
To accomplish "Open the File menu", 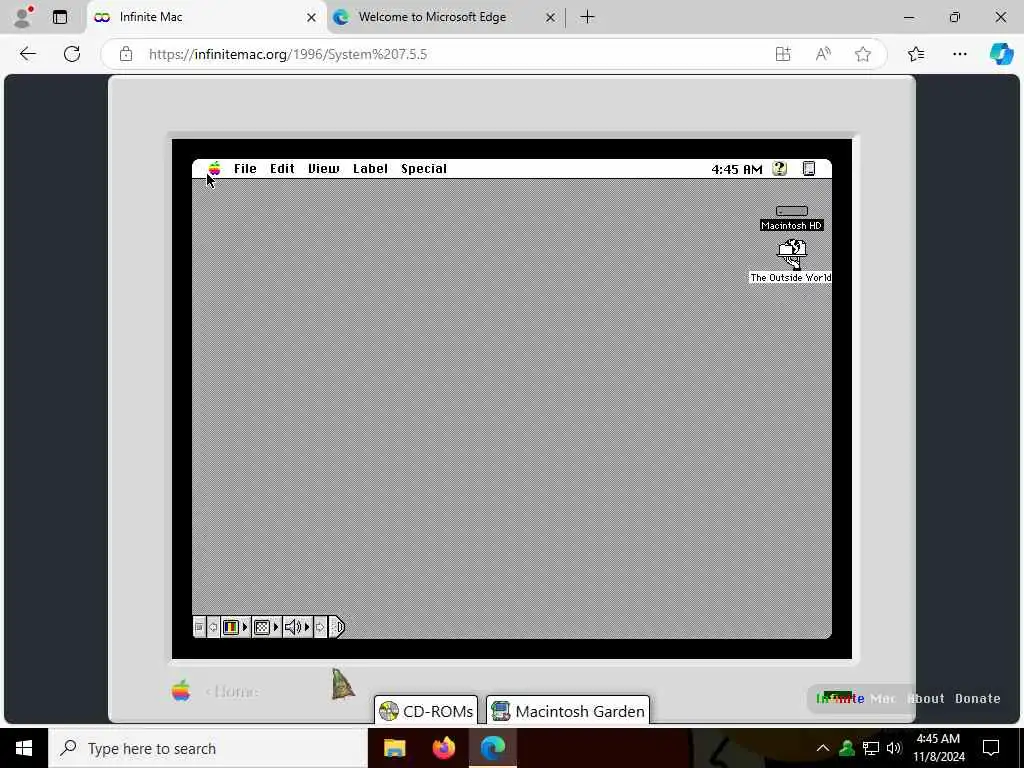I will click(245, 168).
